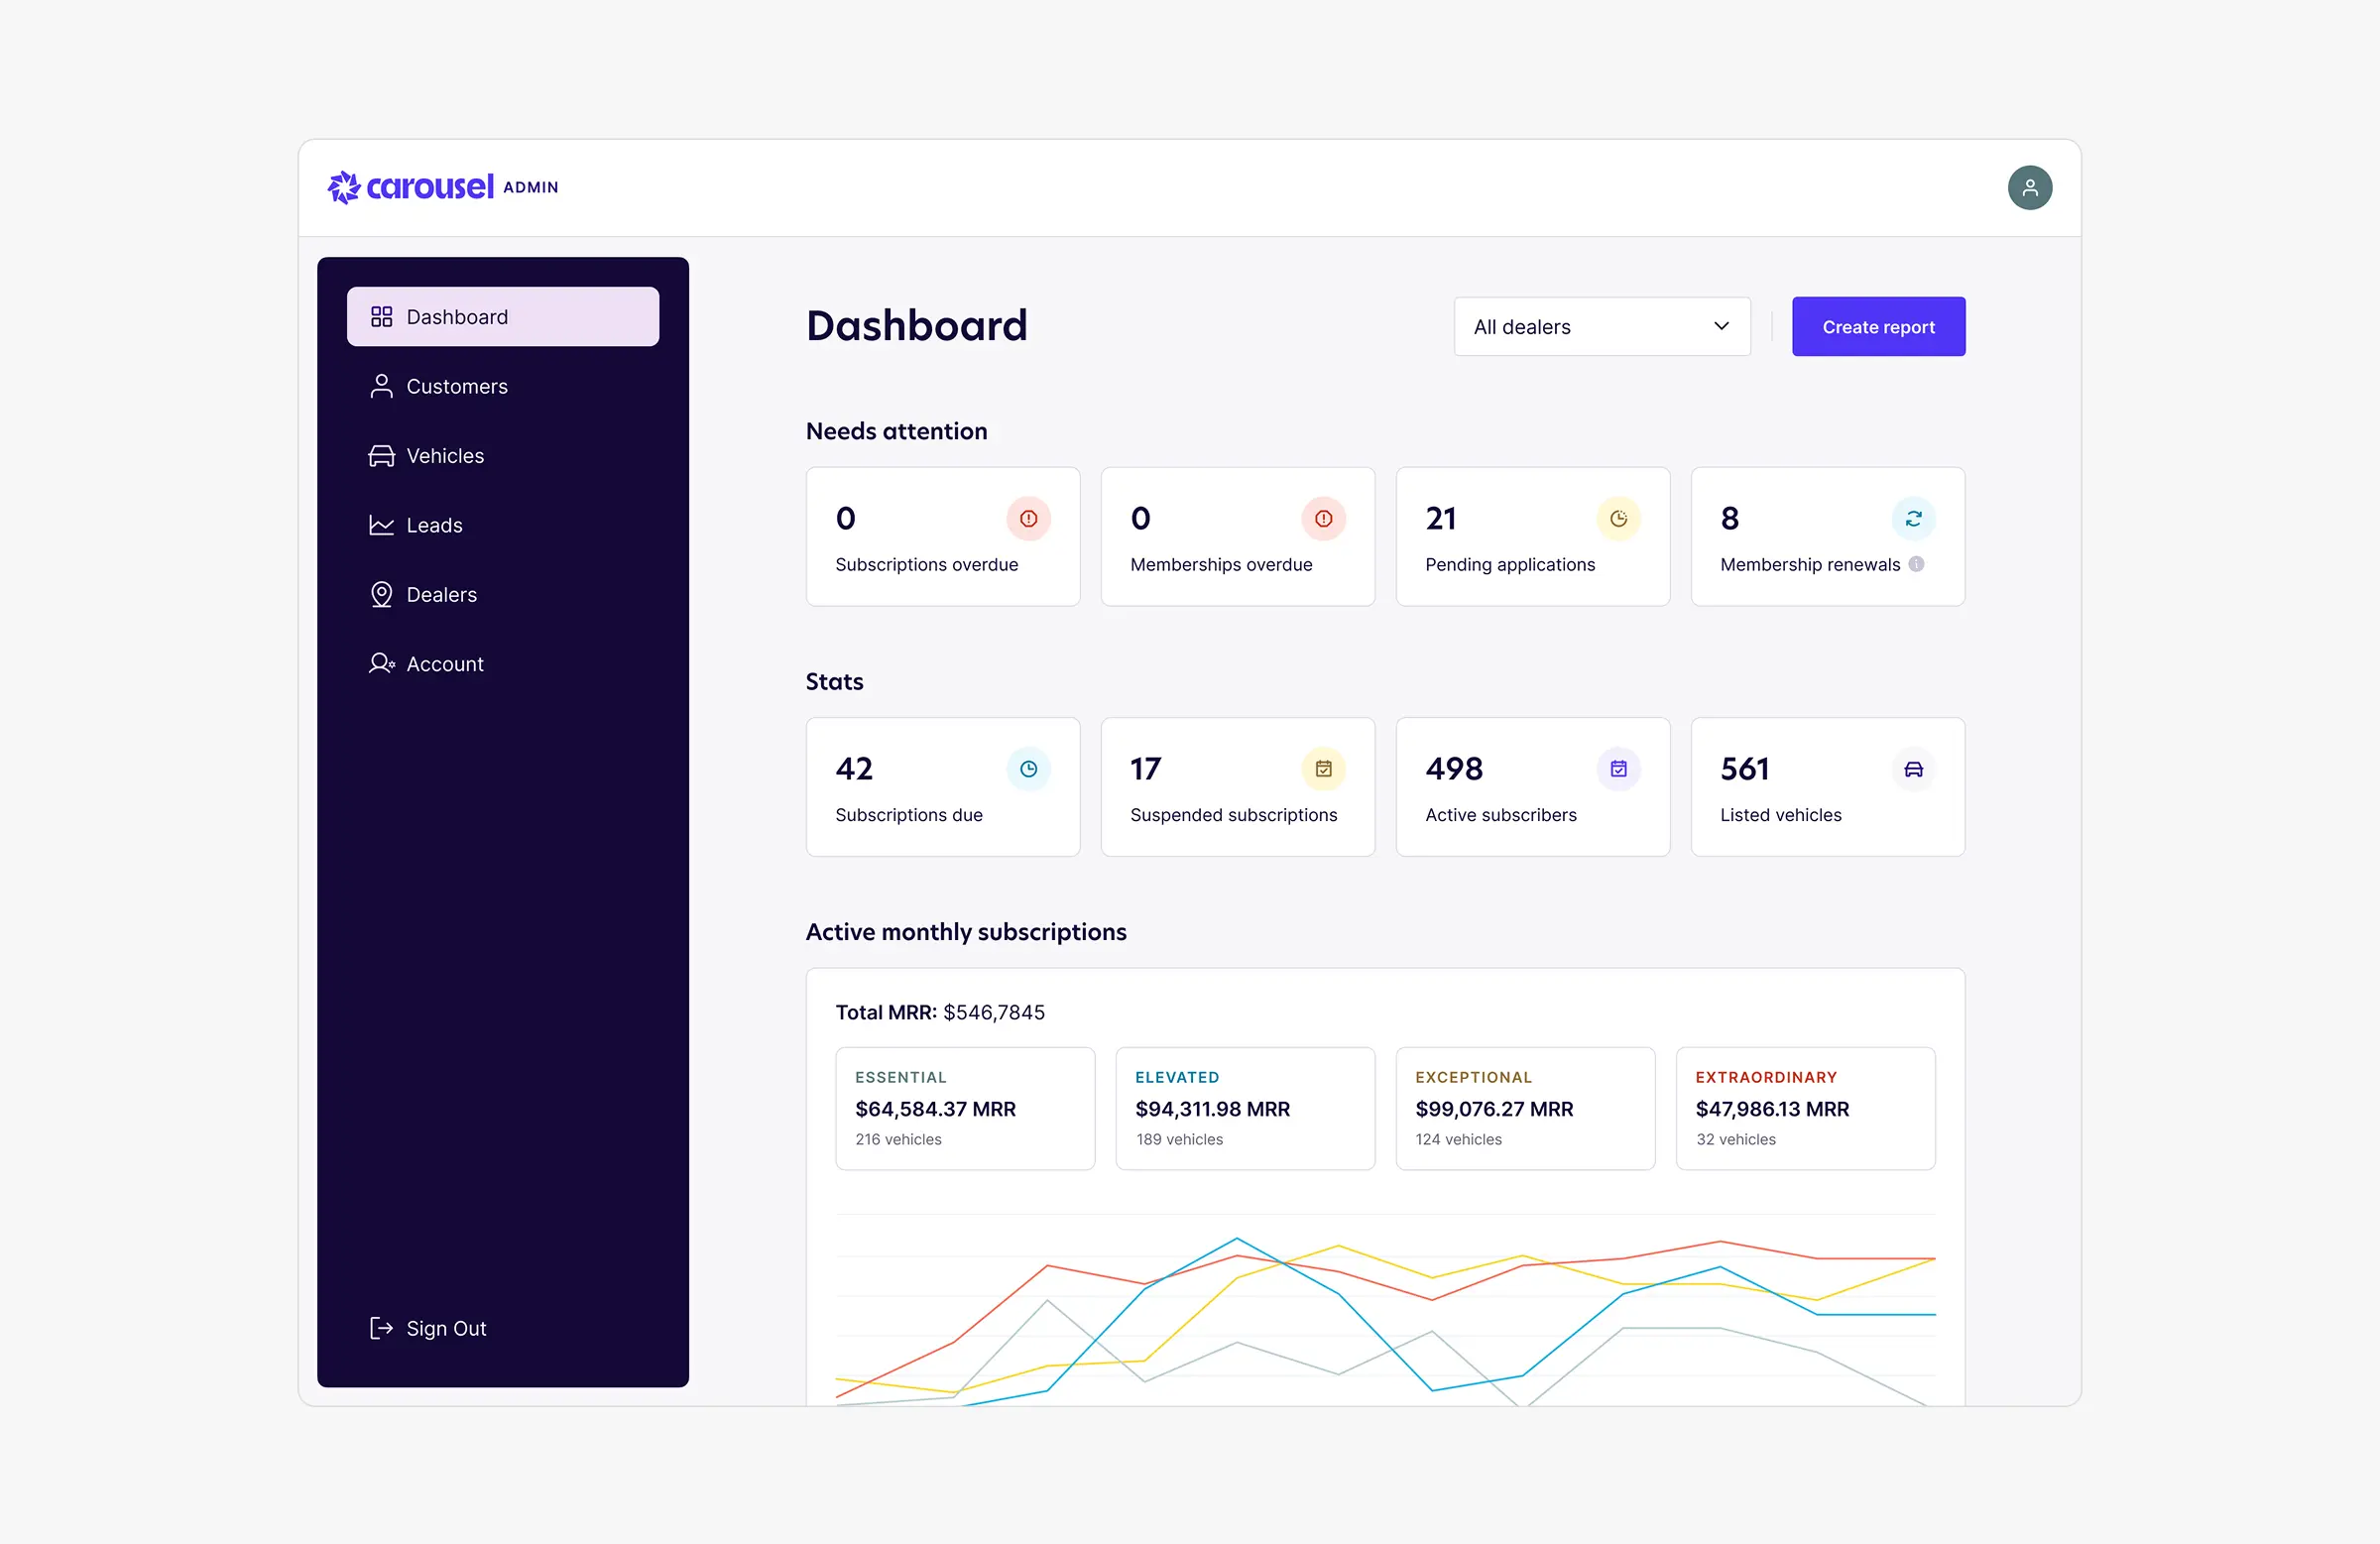Click the Listed vehicles car icon
The height and width of the screenshot is (1544, 2380).
click(1913, 769)
